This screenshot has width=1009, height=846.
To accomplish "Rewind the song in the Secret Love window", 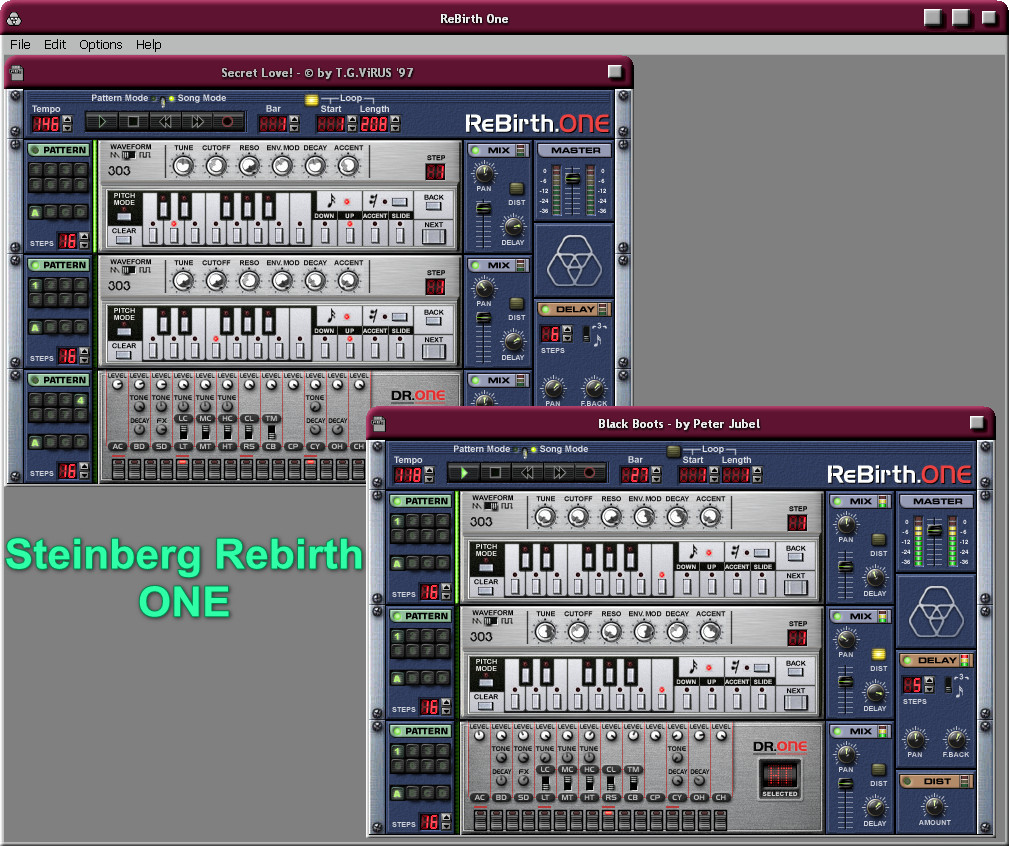I will (x=165, y=122).
